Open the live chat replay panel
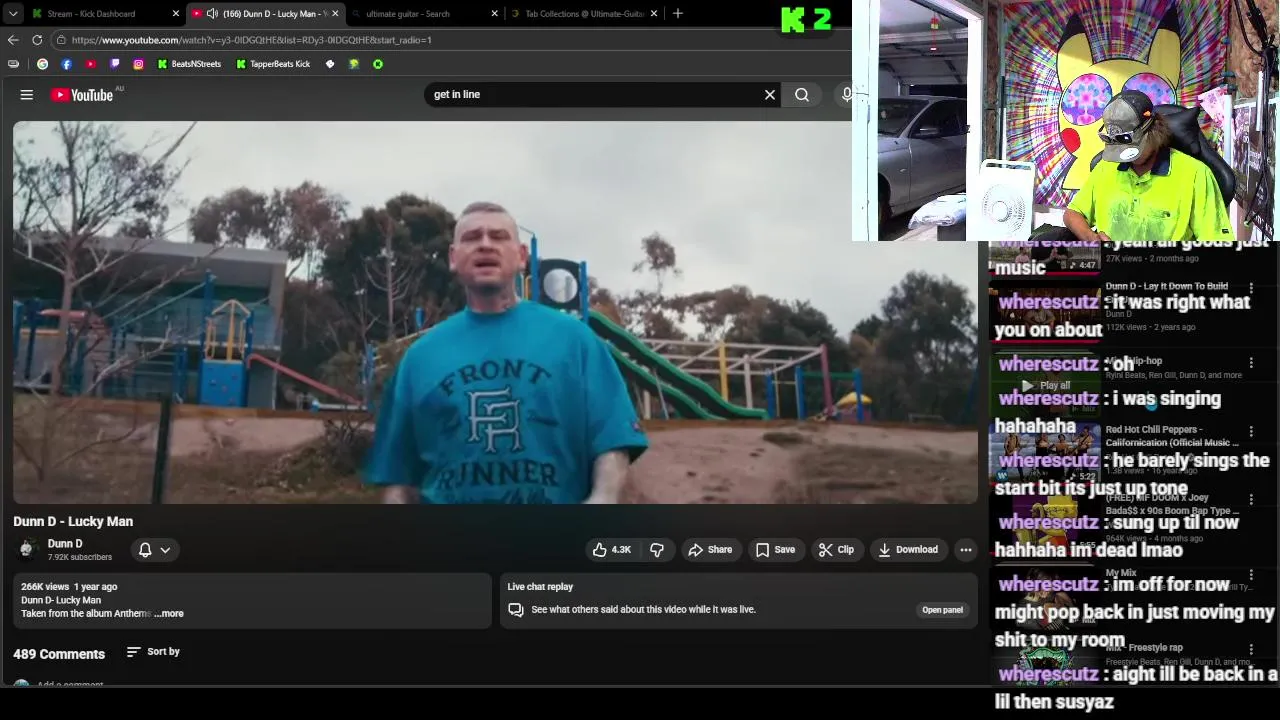Screen dimensions: 1280x720 point(942,610)
